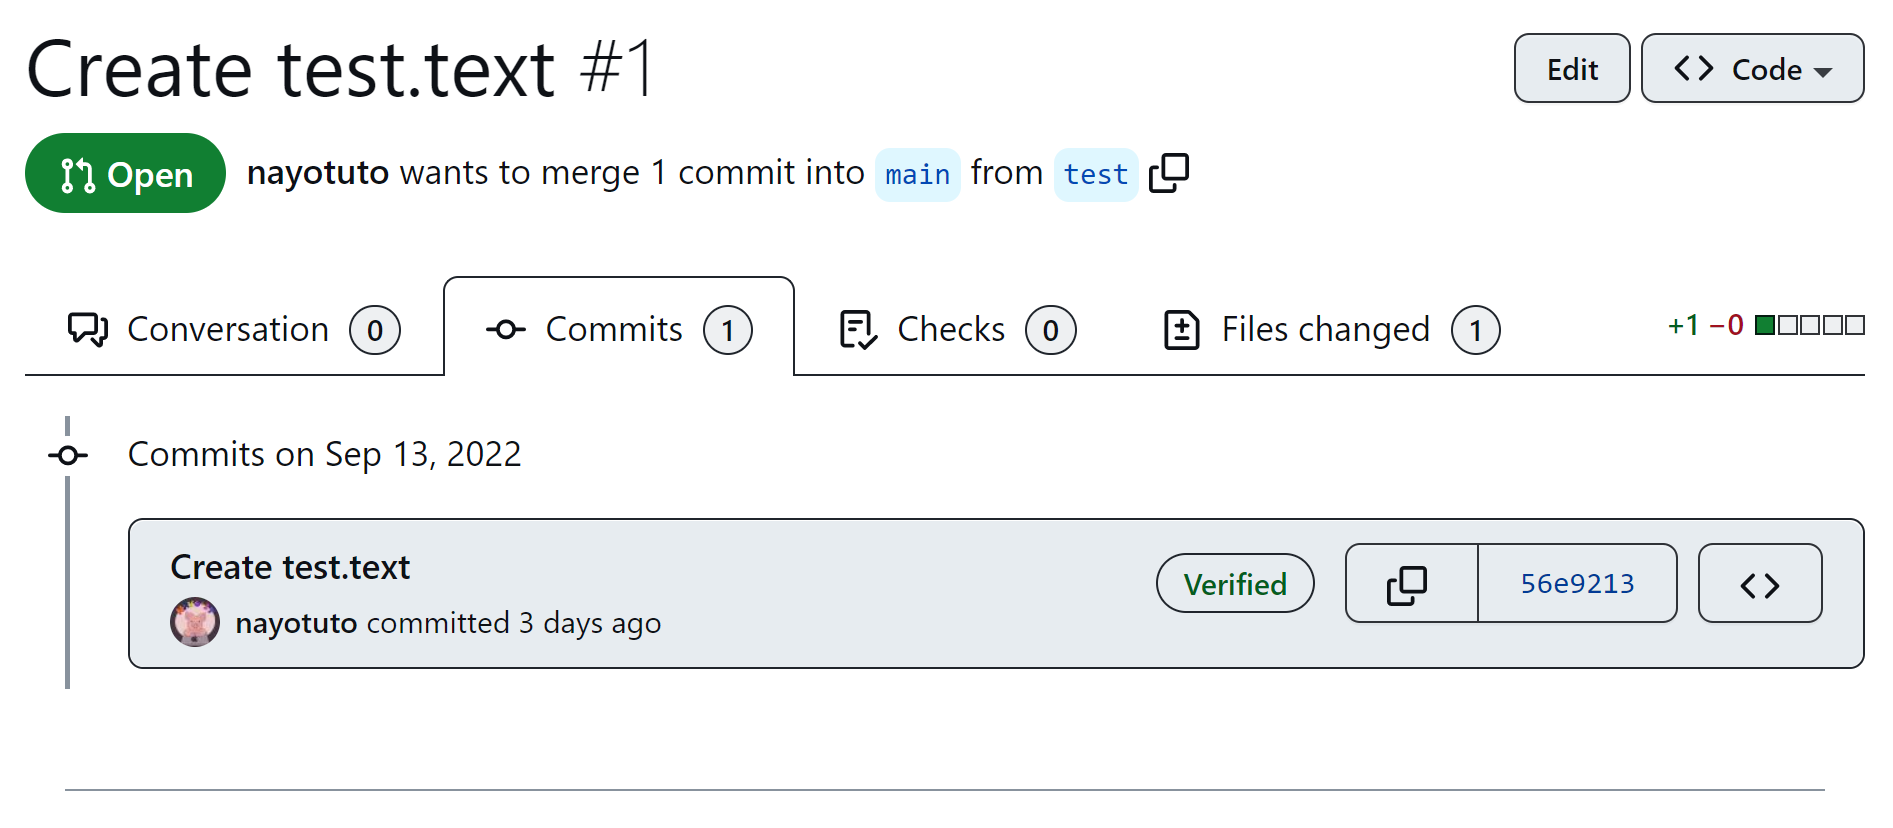This screenshot has height=828, width=1893.
Task: Click the Verified signature badge
Action: click(x=1234, y=584)
